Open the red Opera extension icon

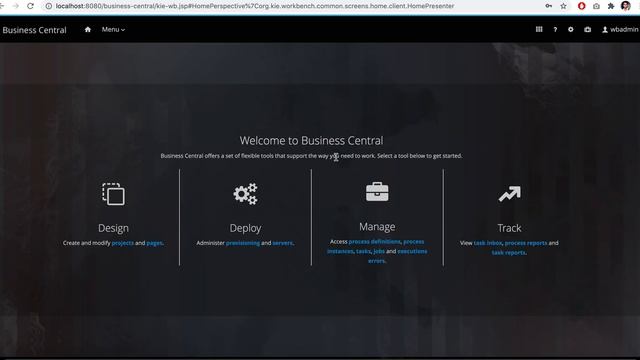coord(582,6)
